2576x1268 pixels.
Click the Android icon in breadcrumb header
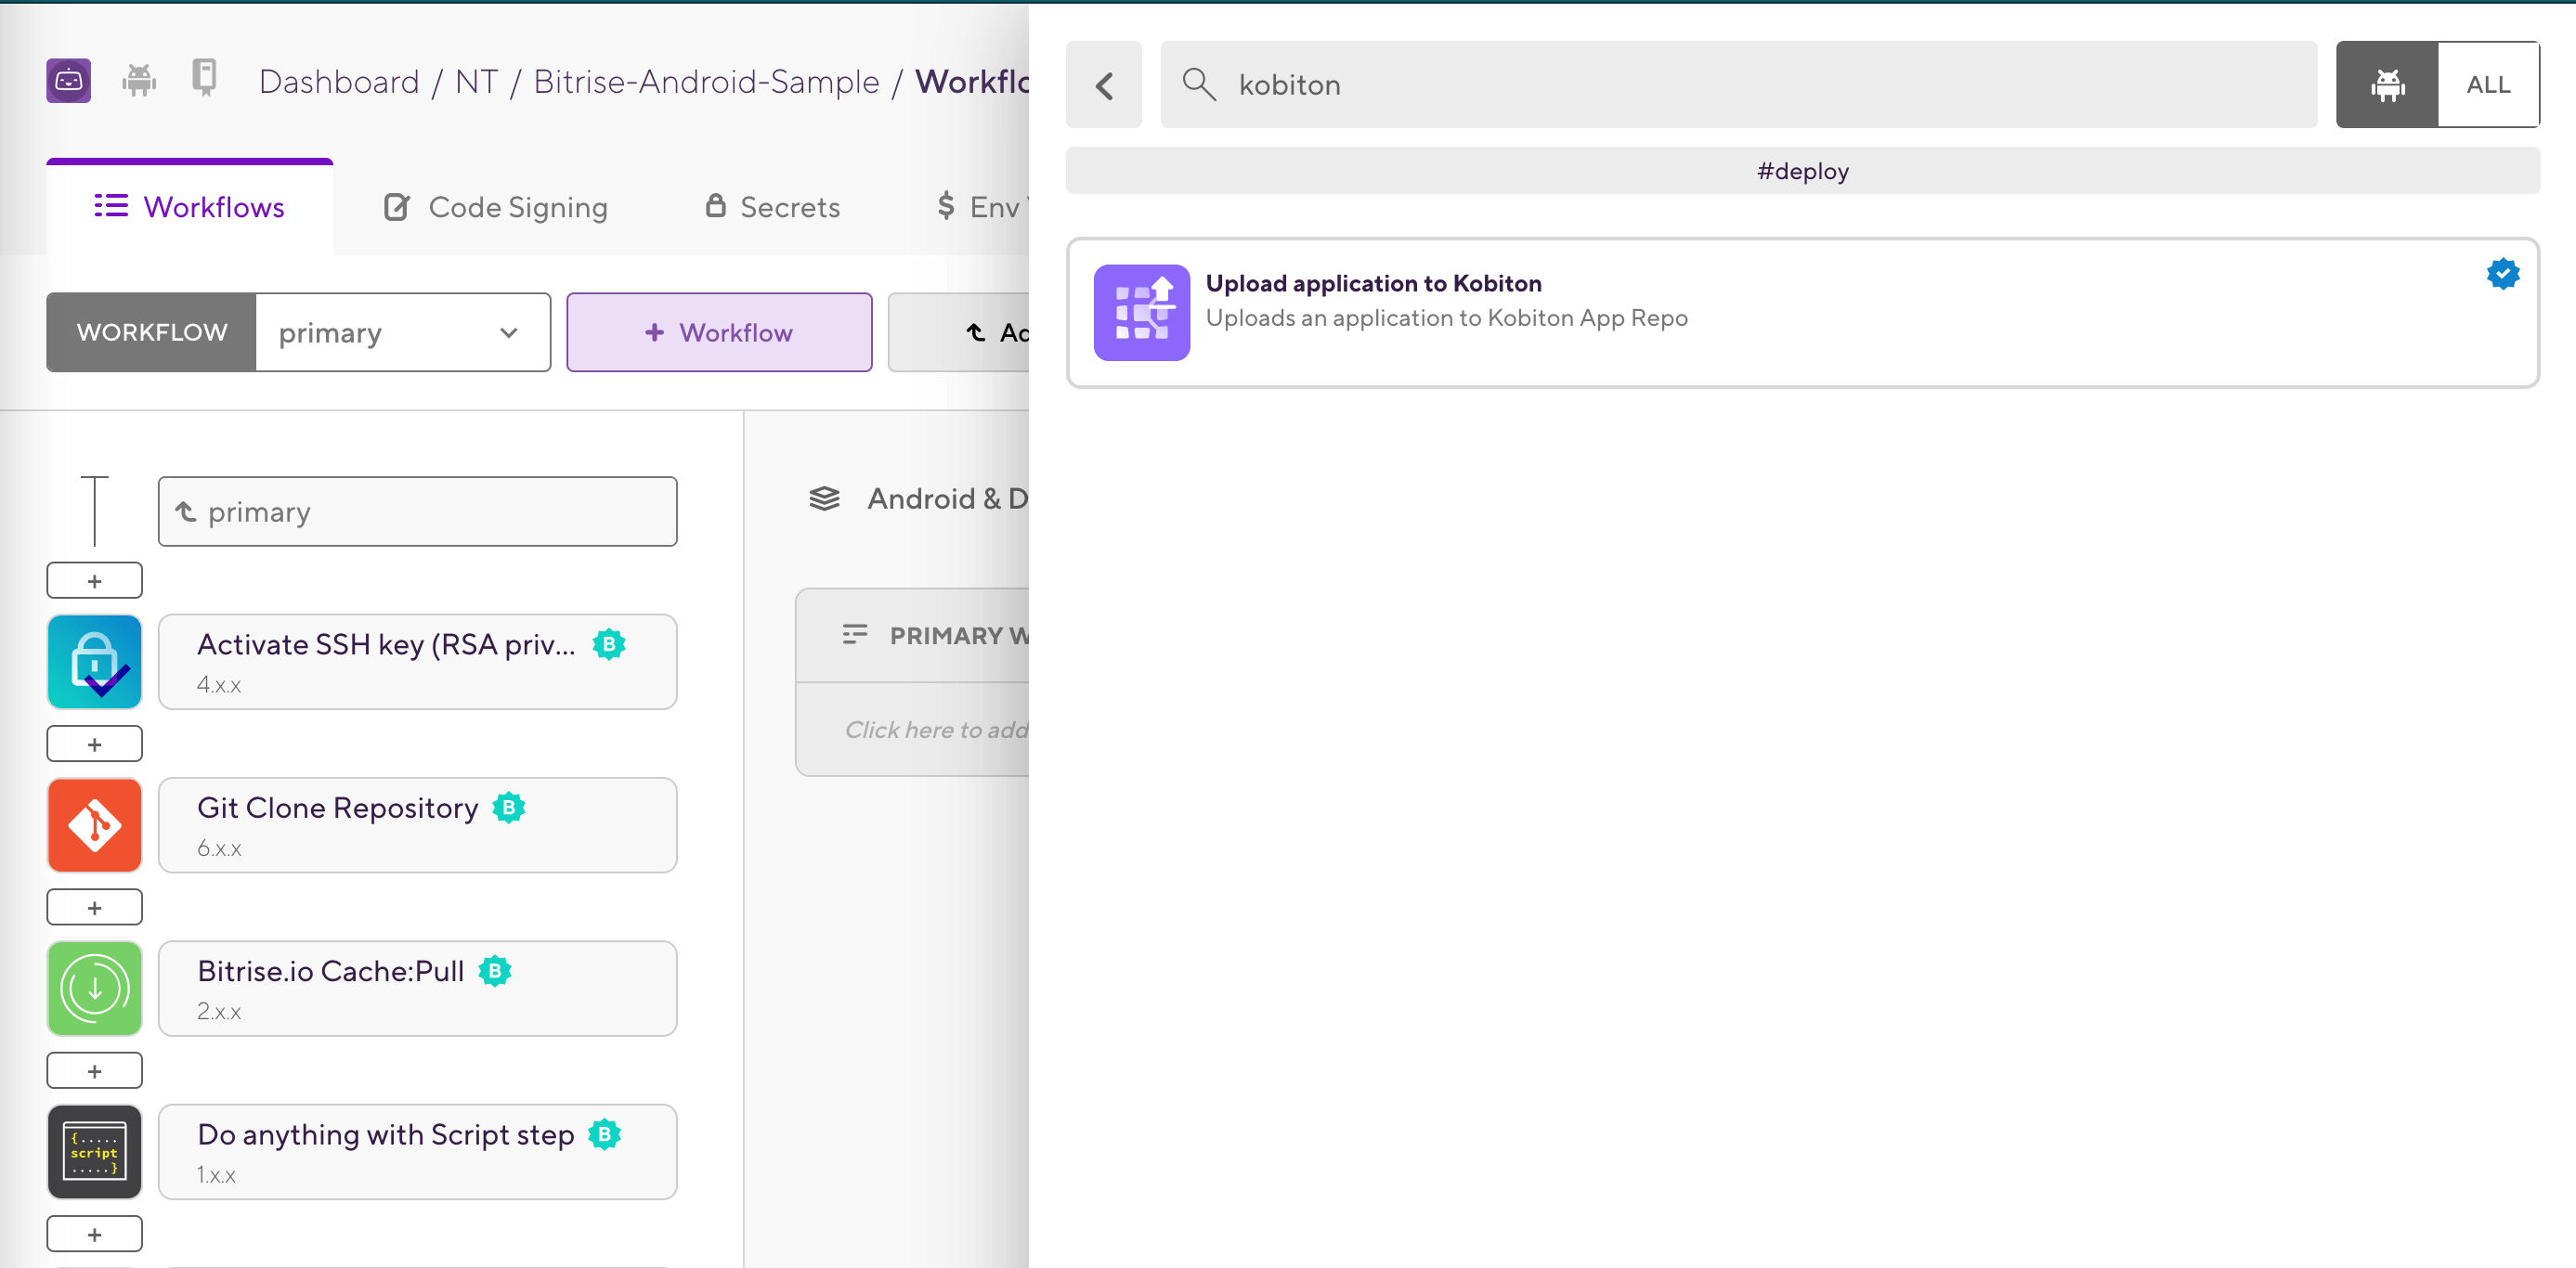coord(139,80)
